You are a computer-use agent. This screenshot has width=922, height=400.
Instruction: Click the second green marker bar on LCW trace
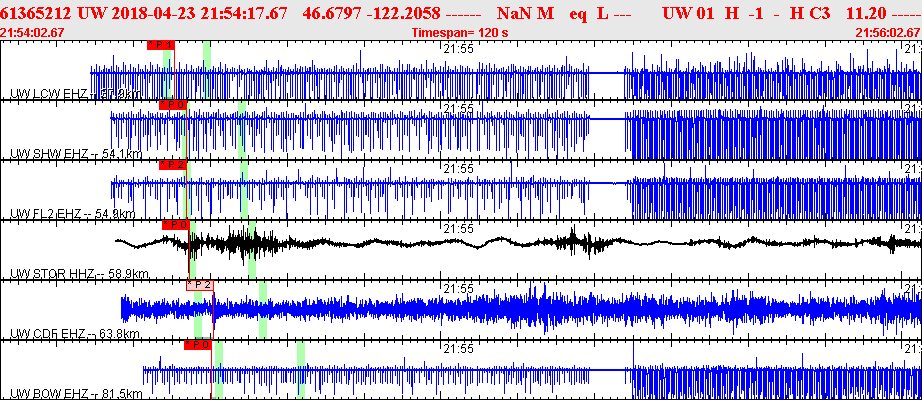tap(207, 70)
